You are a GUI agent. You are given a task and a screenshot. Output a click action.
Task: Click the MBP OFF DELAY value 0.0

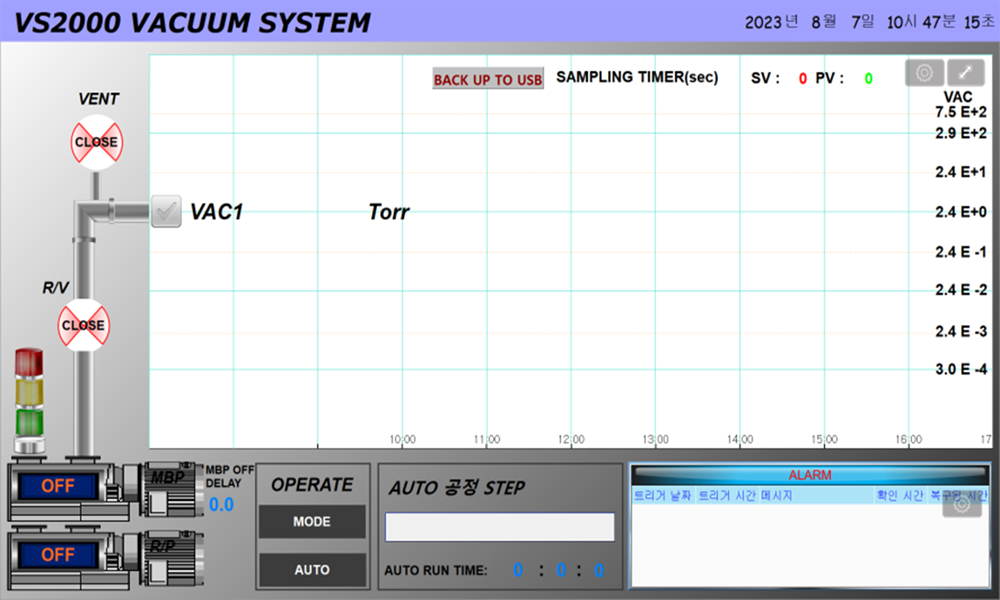point(222,505)
